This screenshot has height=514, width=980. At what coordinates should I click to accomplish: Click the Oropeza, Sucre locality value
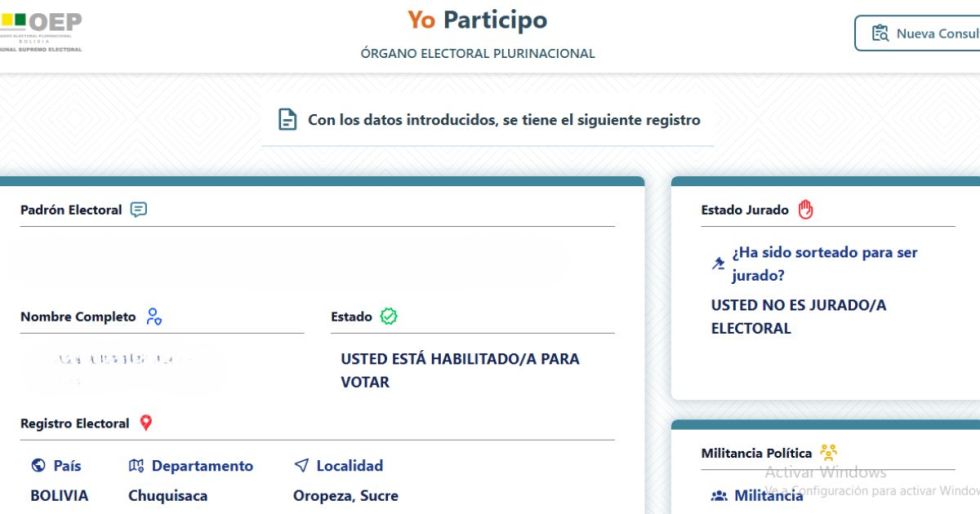pos(346,496)
